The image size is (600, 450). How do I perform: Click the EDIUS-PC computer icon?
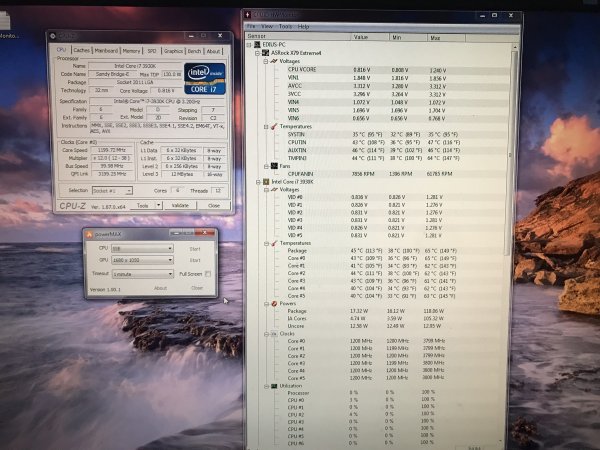pos(257,45)
